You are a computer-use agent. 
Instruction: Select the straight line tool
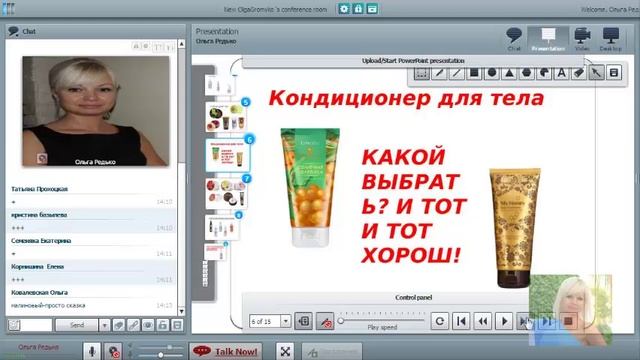click(x=457, y=73)
